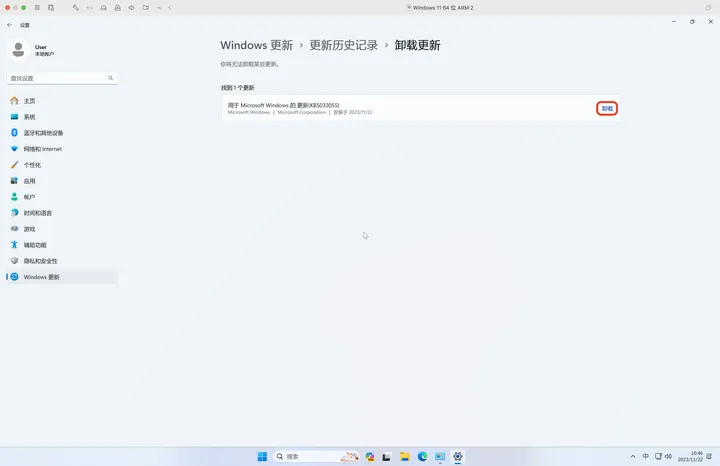Click the VM toolbar sound icon
Viewport: 720px width, 466px height.
click(131, 7)
